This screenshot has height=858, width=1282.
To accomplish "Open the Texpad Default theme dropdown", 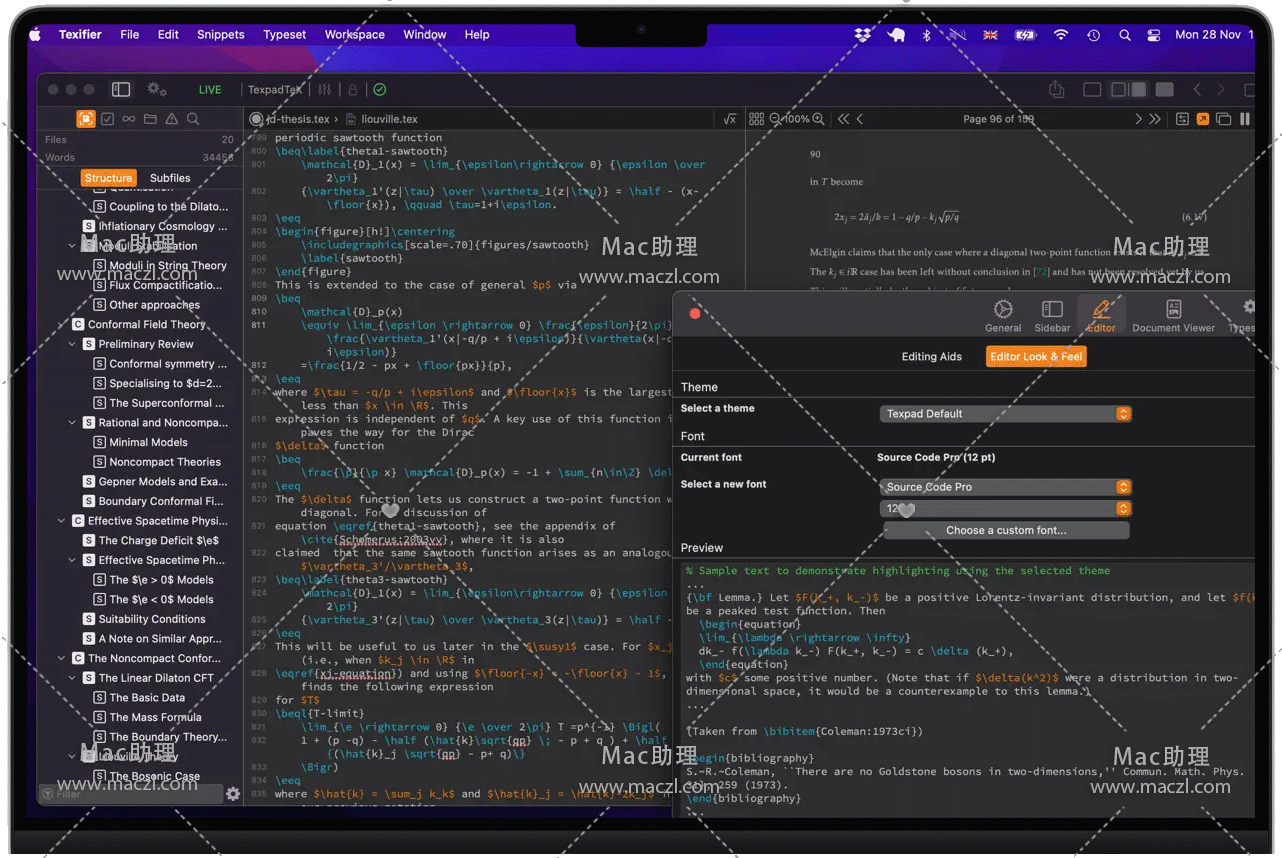I will (1006, 414).
